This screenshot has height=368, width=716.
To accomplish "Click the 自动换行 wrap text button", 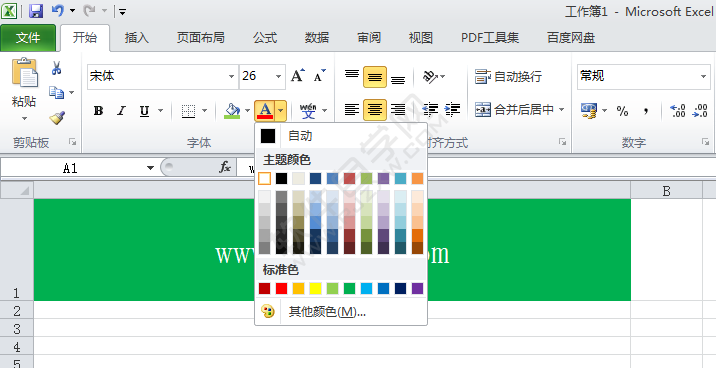I will click(508, 76).
